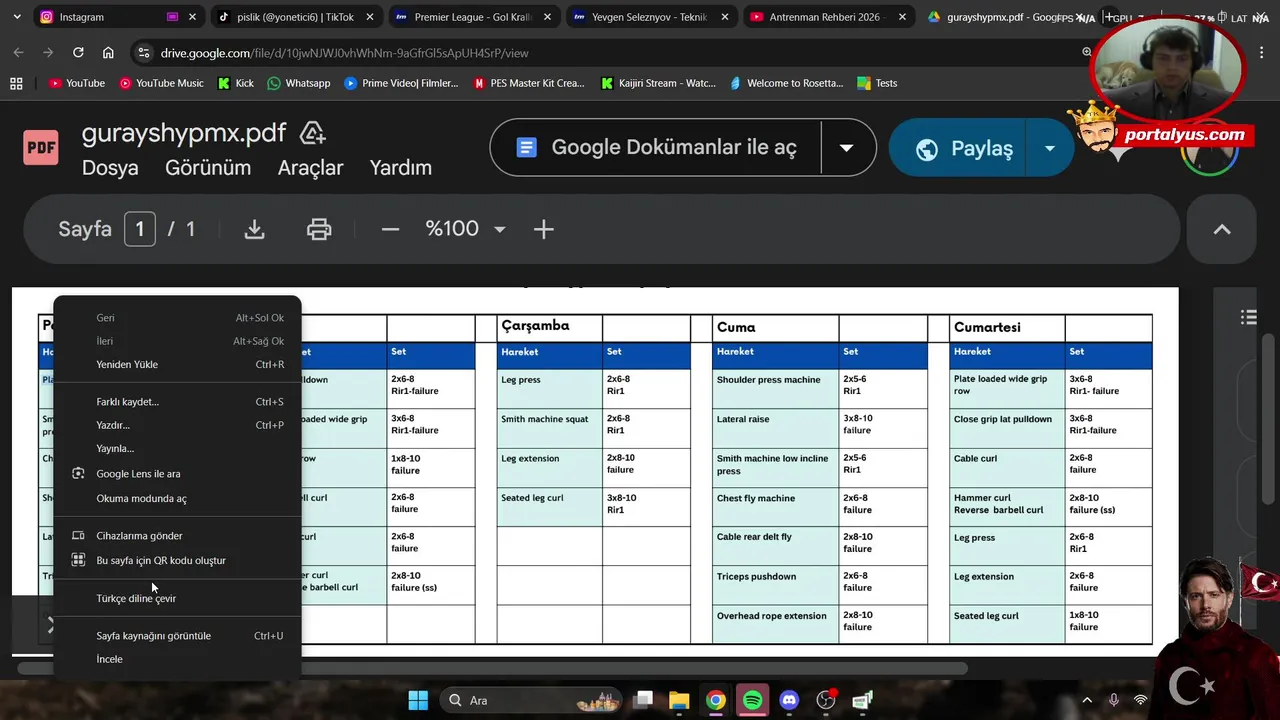Choose Türkçe diline çevir
This screenshot has width=1280, height=720.
click(x=177, y=598)
